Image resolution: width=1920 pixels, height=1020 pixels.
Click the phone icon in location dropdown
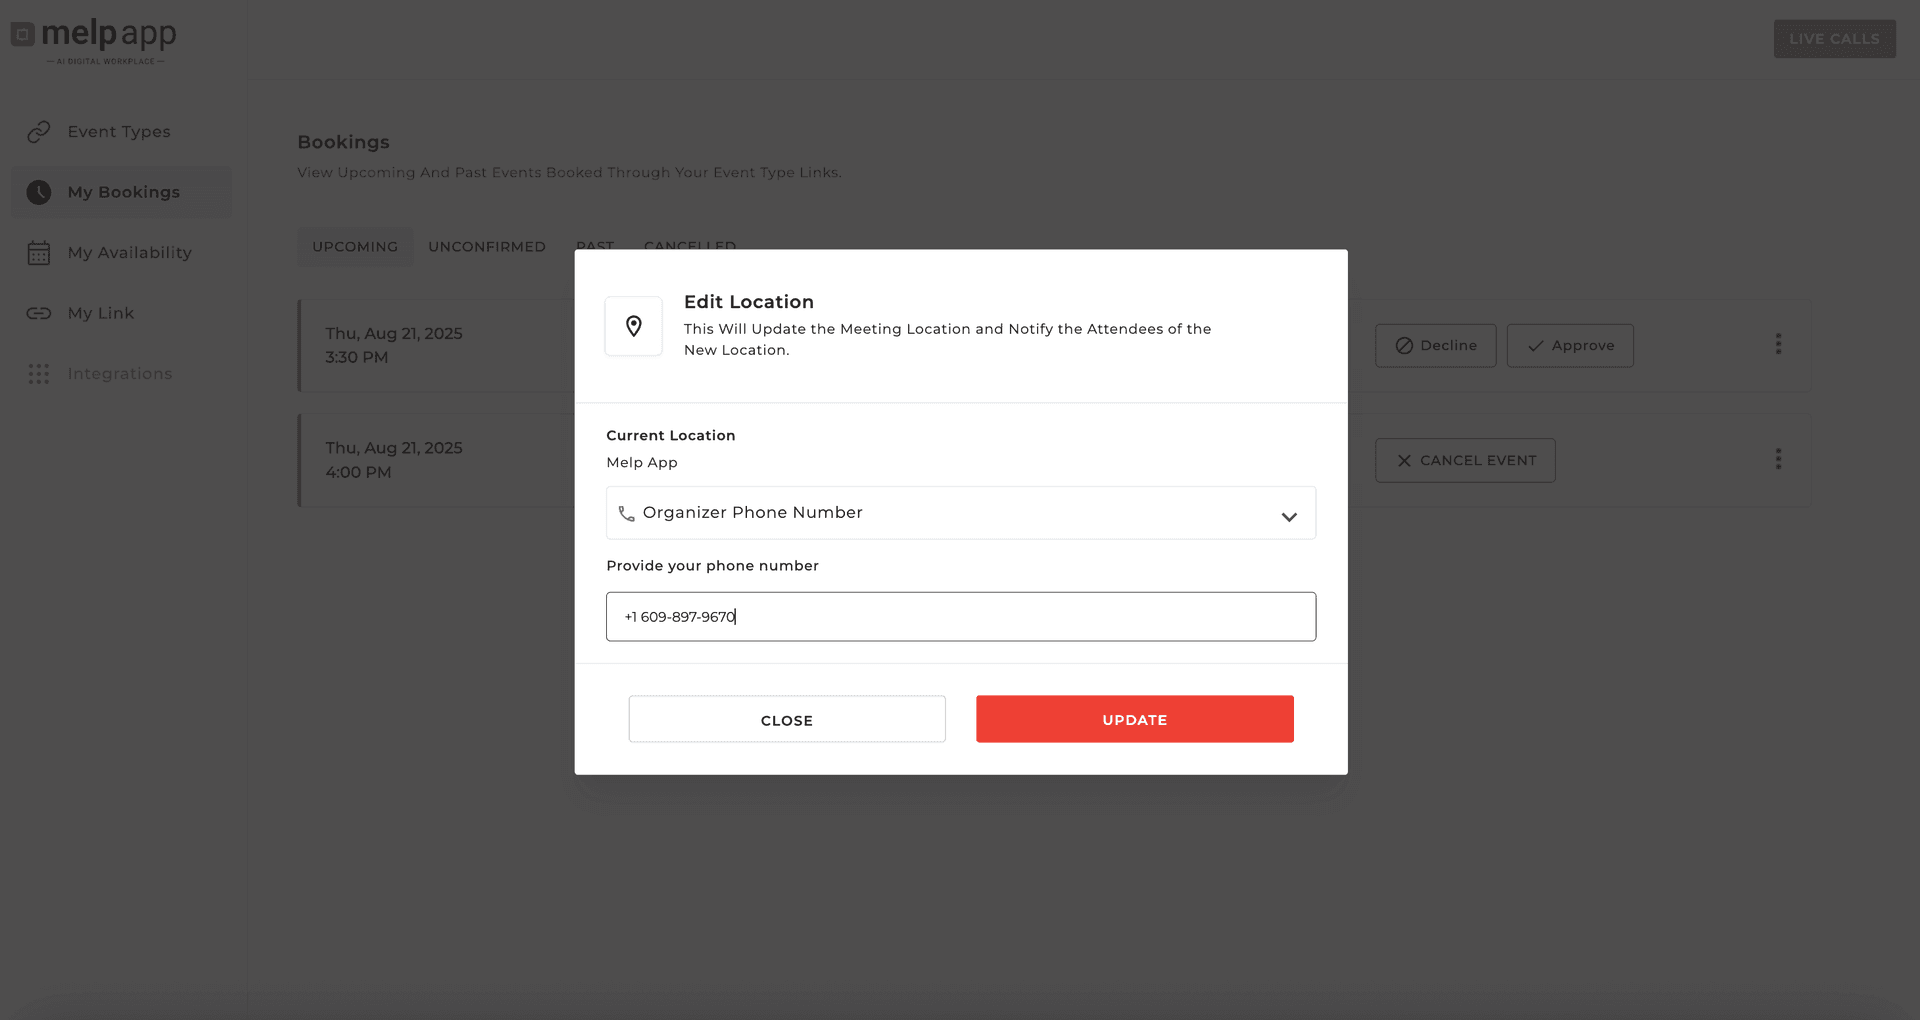(626, 514)
